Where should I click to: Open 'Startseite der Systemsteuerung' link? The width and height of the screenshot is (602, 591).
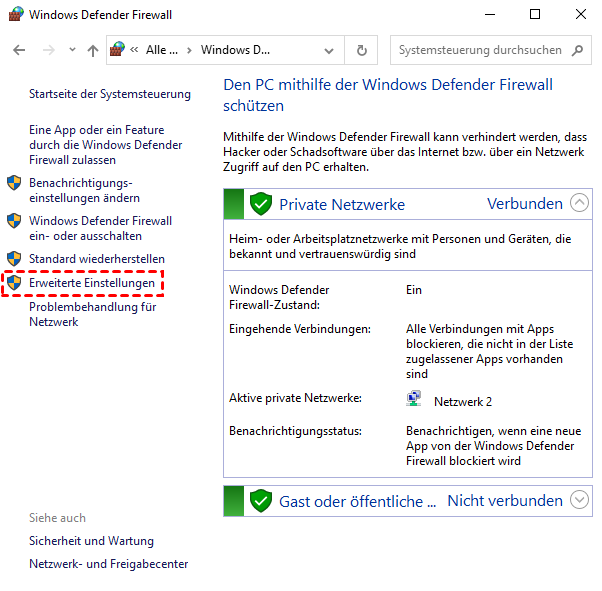click(110, 94)
